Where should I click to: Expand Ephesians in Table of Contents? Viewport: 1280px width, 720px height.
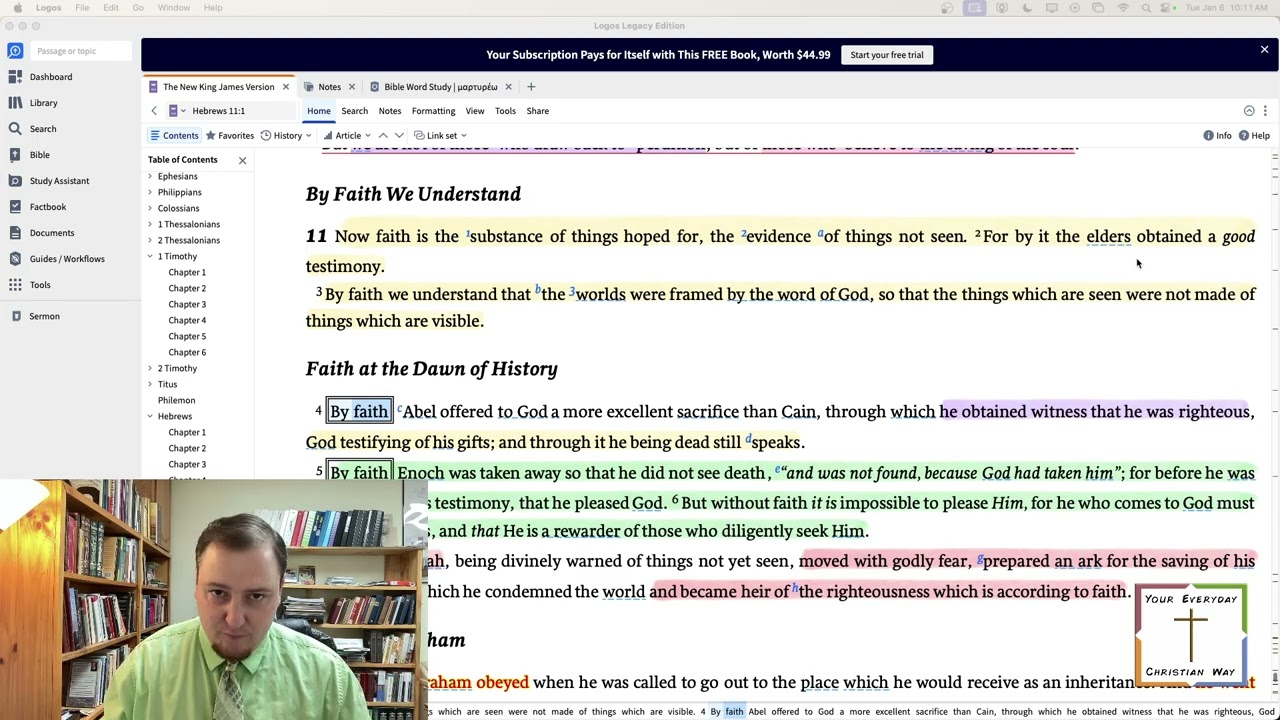tap(150, 176)
